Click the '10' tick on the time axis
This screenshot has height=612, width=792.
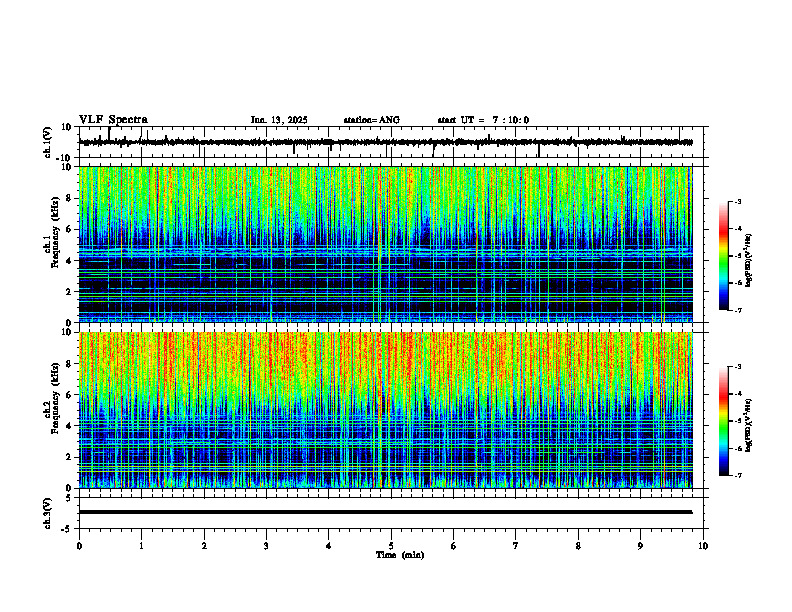(703, 546)
